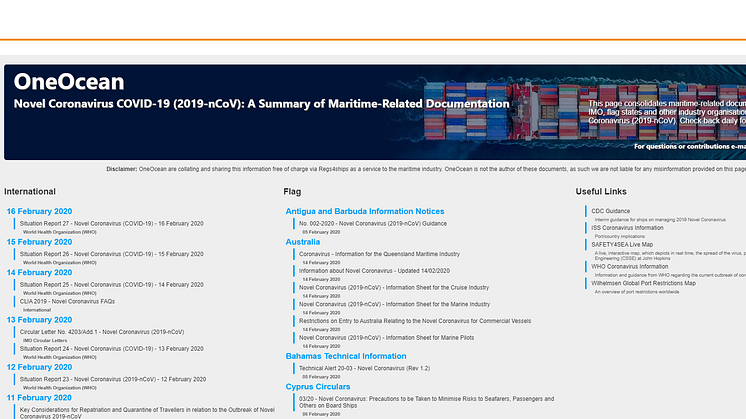Viewport: 746px width, 419px height.
Task: Open Information about Novel Coronavirus Updated 14/02/2020
Action: [374, 271]
